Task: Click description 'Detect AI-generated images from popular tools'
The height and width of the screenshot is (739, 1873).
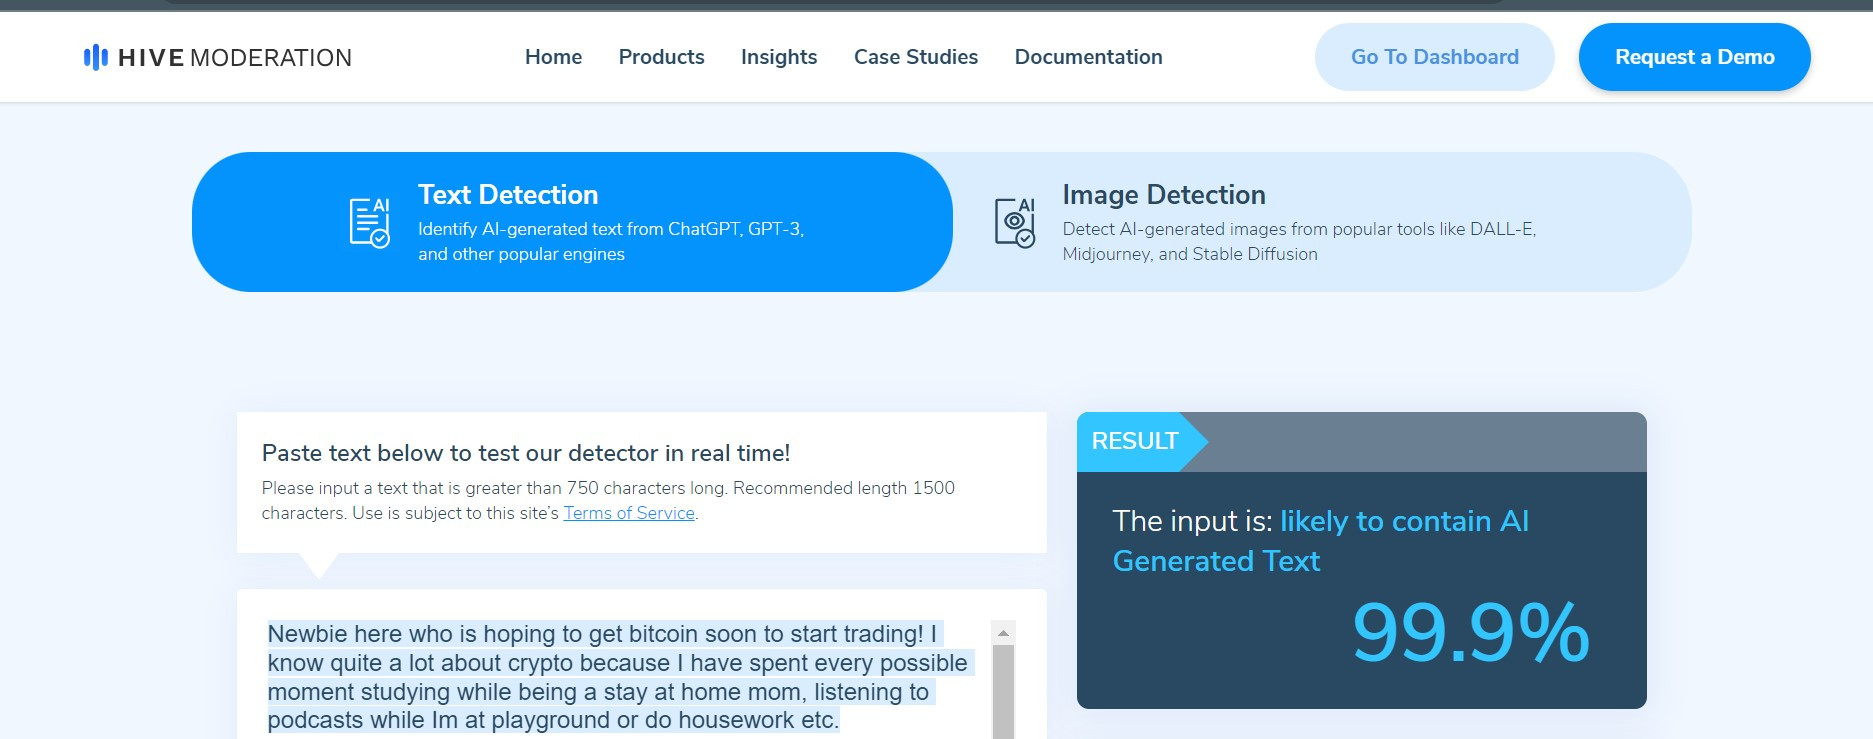Action: point(1299,241)
